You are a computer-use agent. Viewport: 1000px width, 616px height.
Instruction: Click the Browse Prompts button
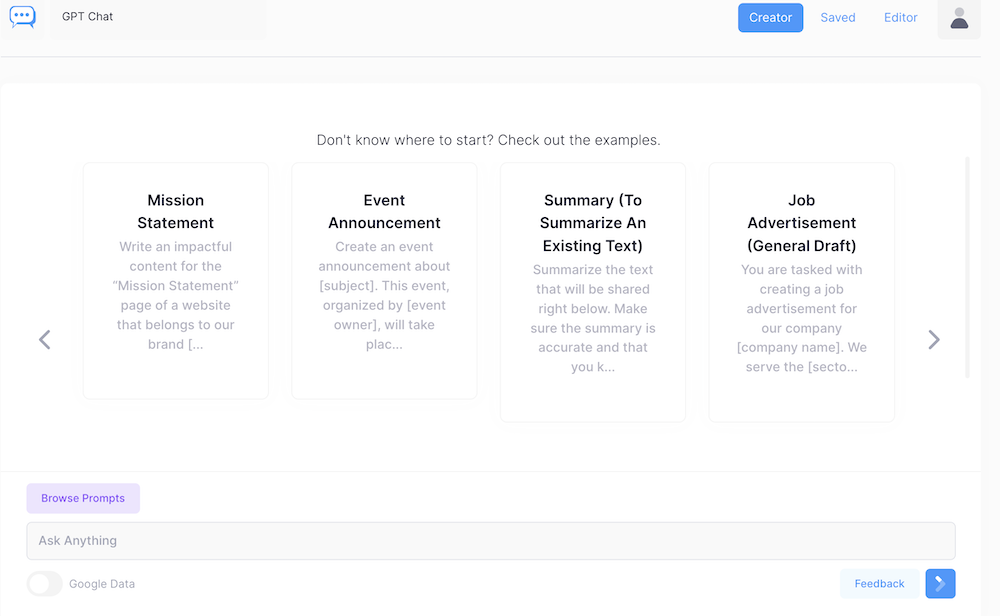click(x=83, y=498)
